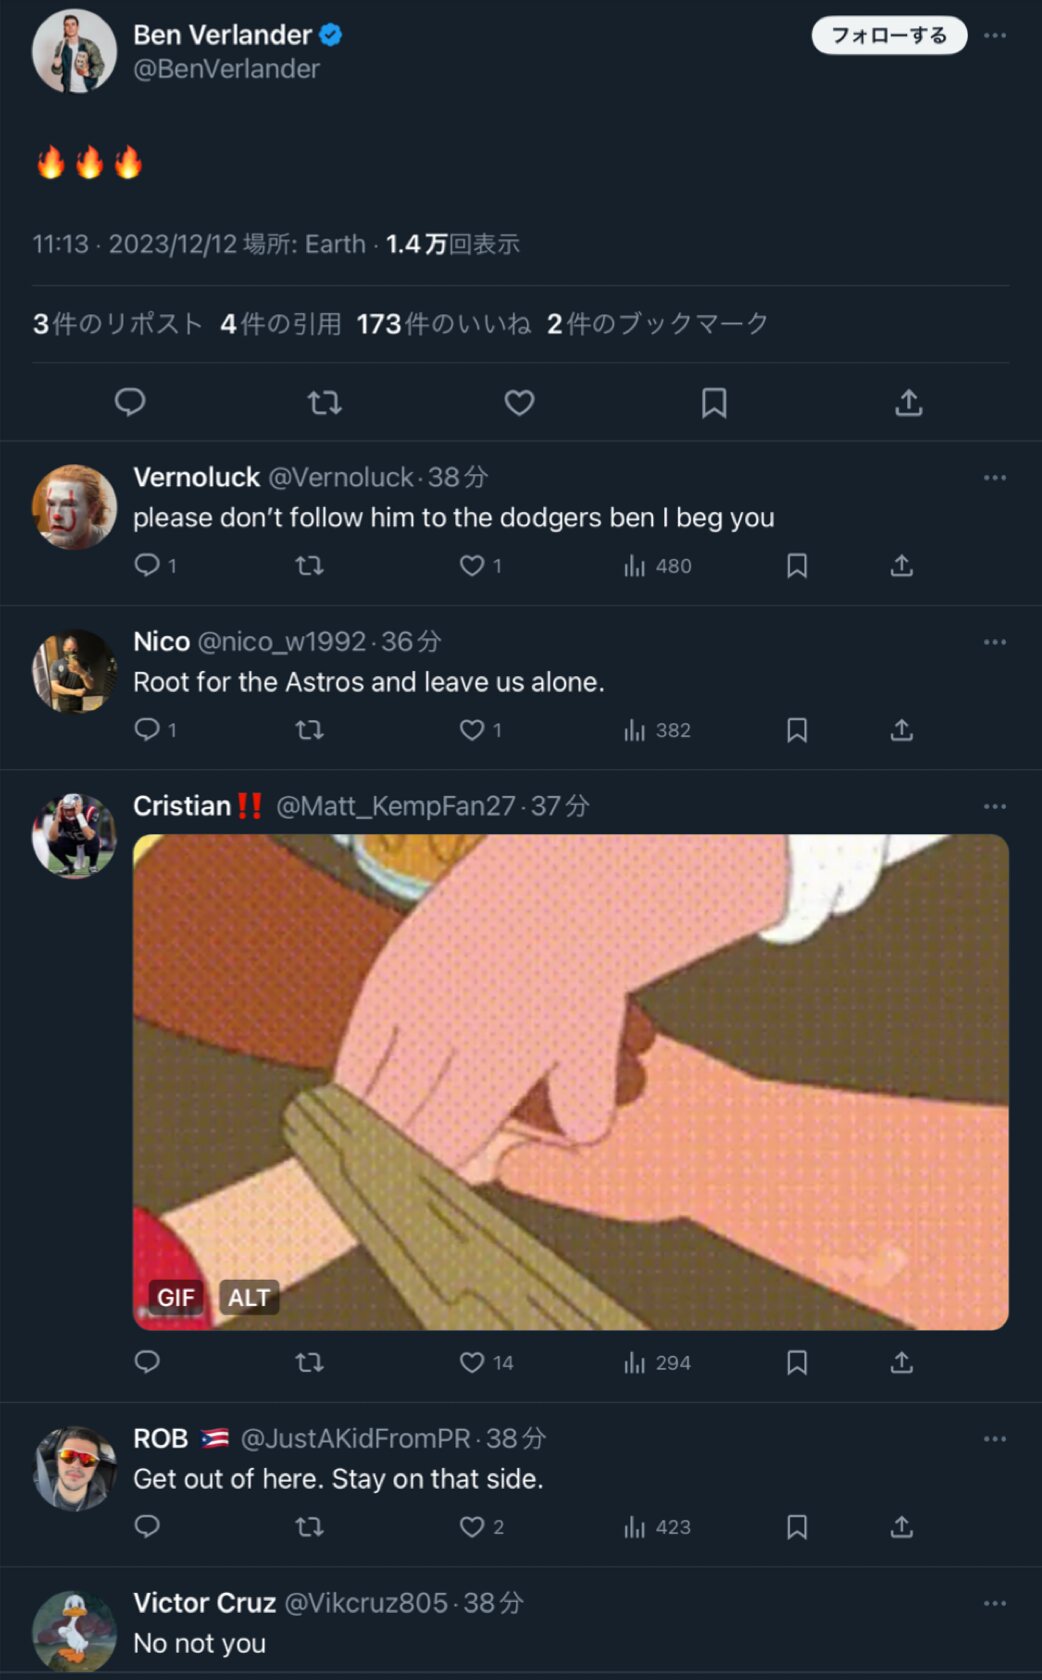Follow Ben Verlander

(x=888, y=36)
